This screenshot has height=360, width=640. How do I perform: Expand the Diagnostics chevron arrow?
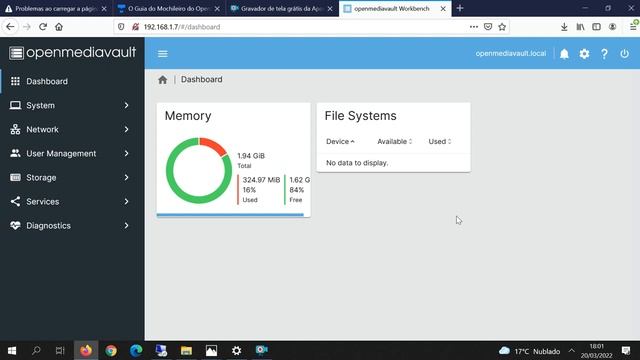[127, 226]
